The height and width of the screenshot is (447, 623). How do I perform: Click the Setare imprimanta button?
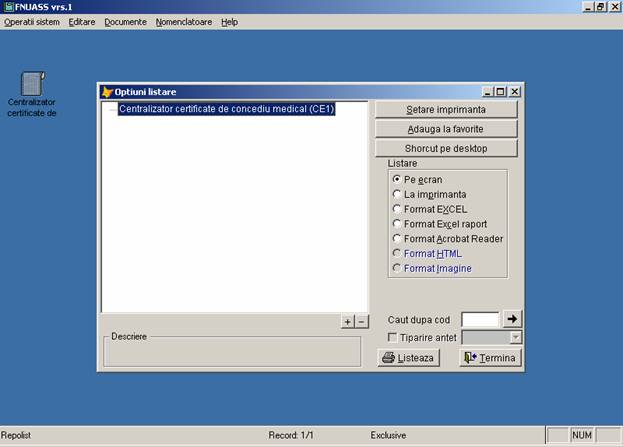446,109
